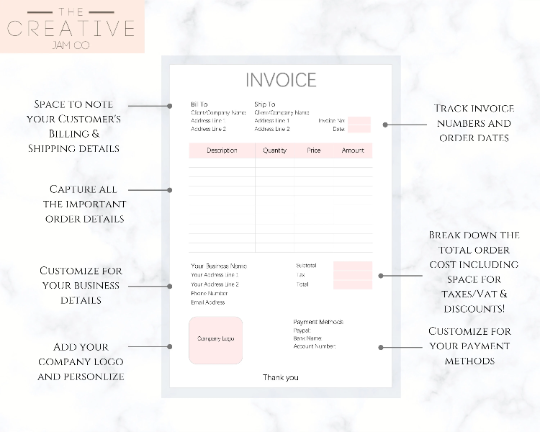Click the Ship To label
The image size is (540, 432).
264,104
